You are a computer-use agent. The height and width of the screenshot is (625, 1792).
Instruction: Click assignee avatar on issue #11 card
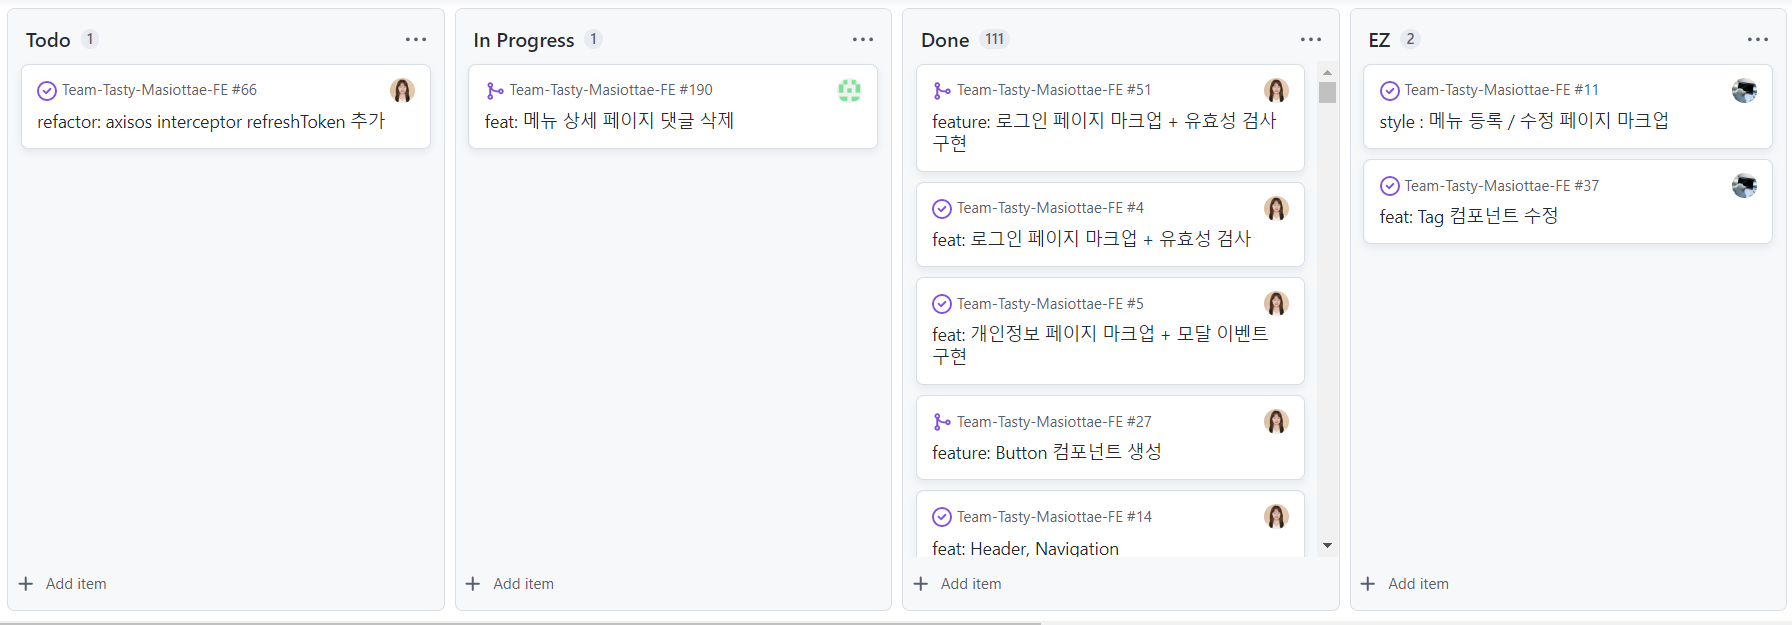pyautogui.click(x=1745, y=91)
